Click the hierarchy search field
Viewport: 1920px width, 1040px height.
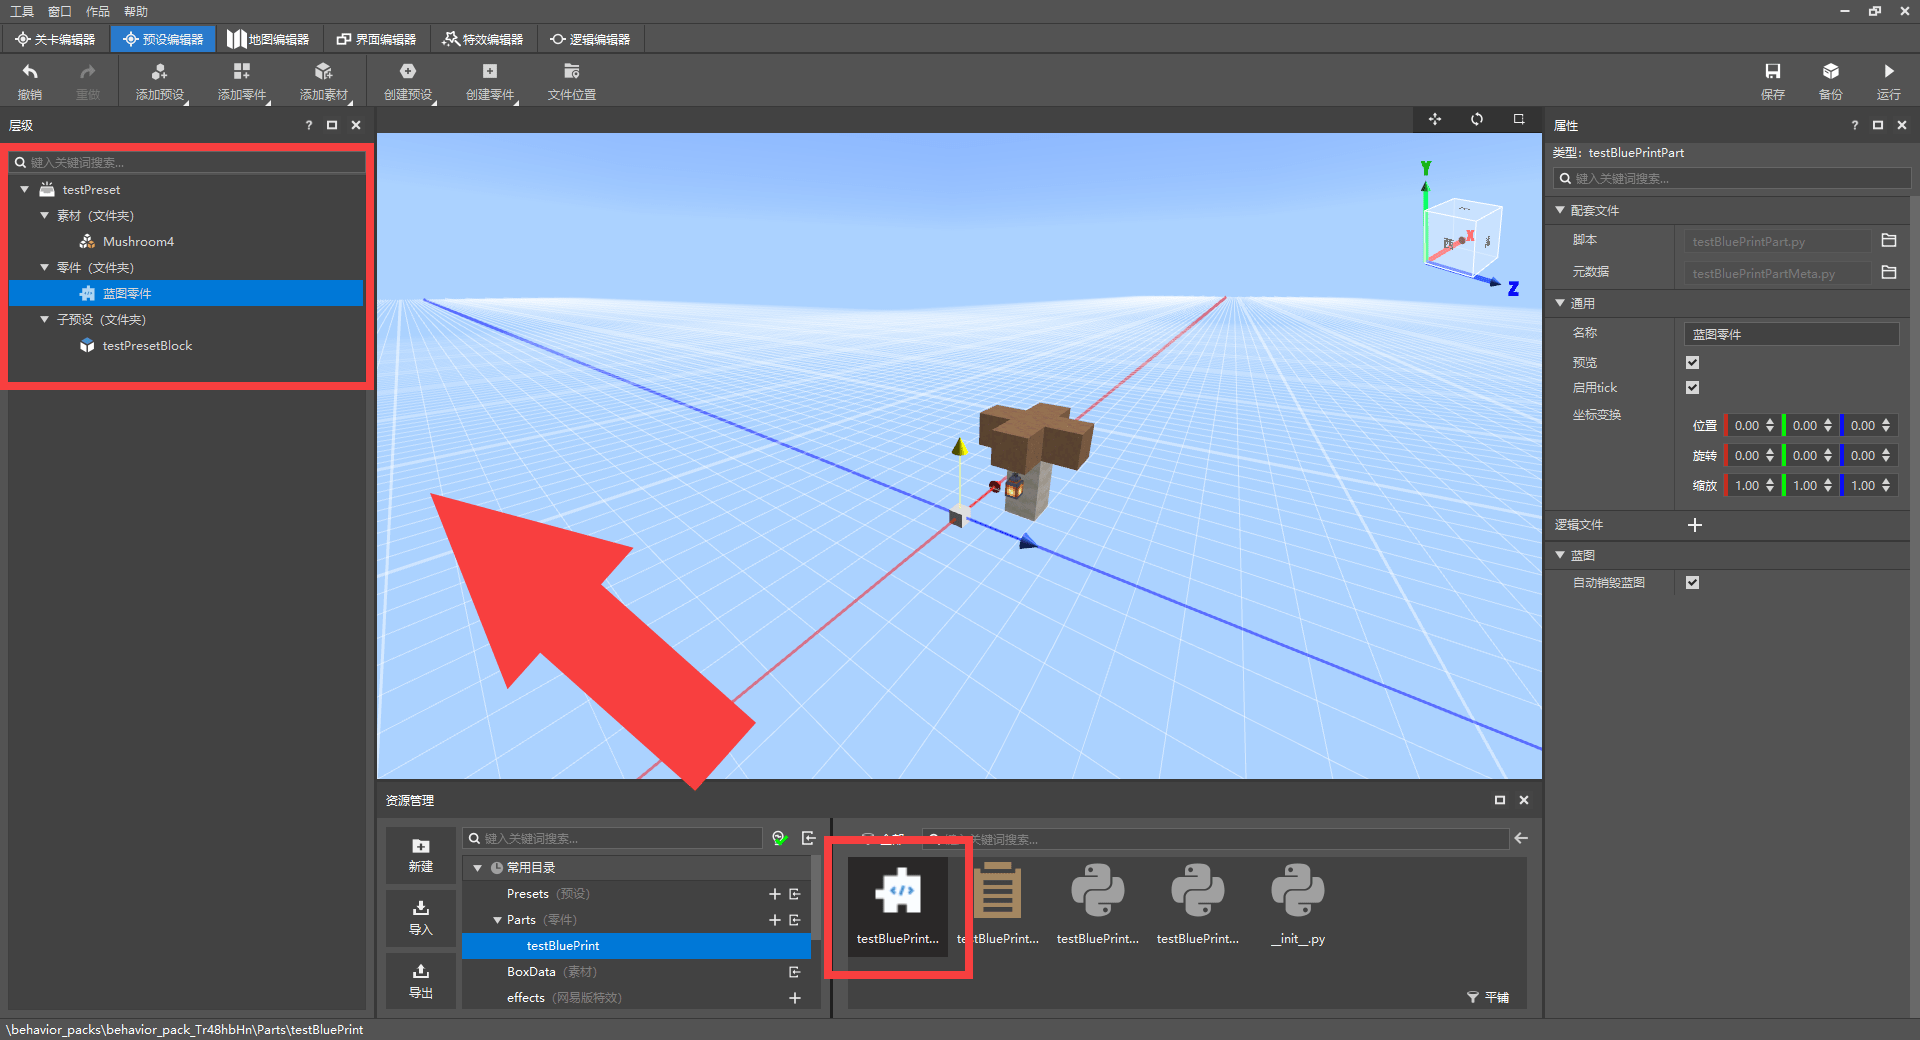[187, 162]
